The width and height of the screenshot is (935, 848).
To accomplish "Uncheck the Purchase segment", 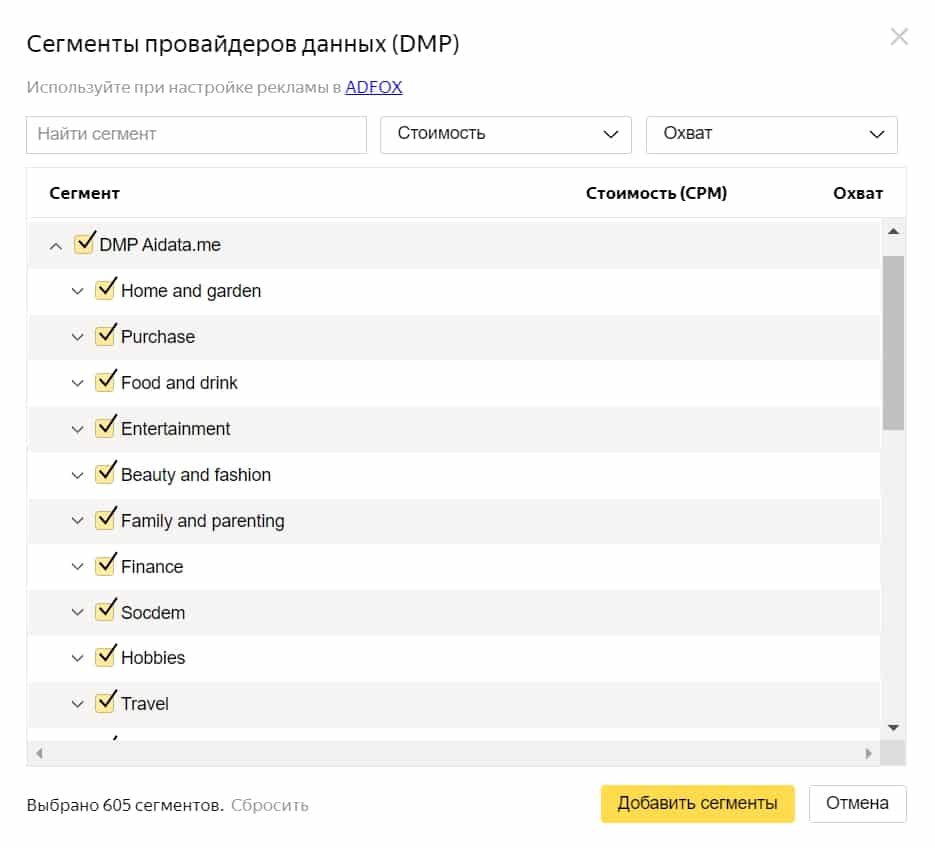I will (x=106, y=336).
